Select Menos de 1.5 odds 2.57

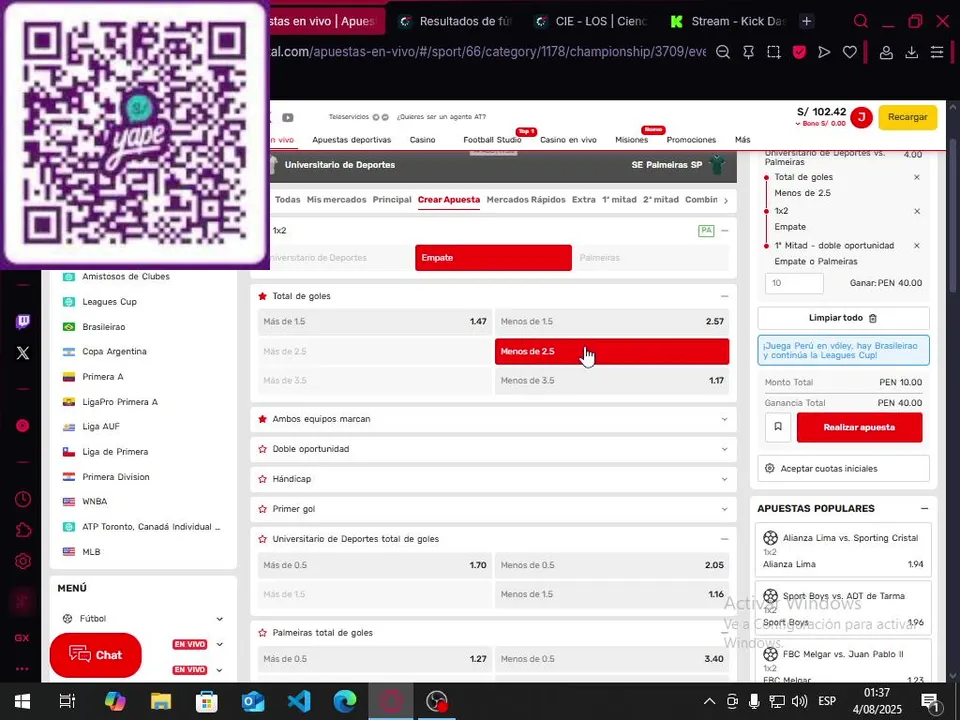tap(612, 321)
